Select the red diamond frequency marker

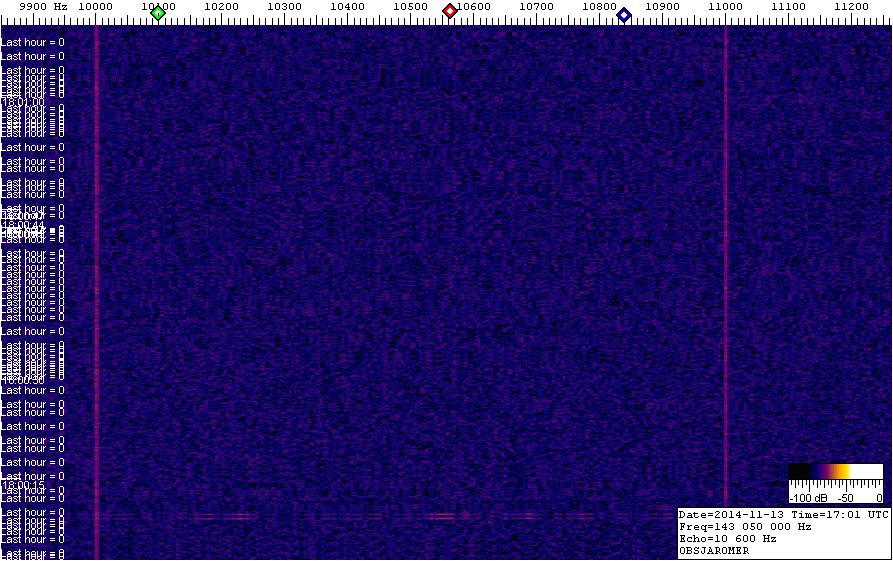tap(450, 11)
